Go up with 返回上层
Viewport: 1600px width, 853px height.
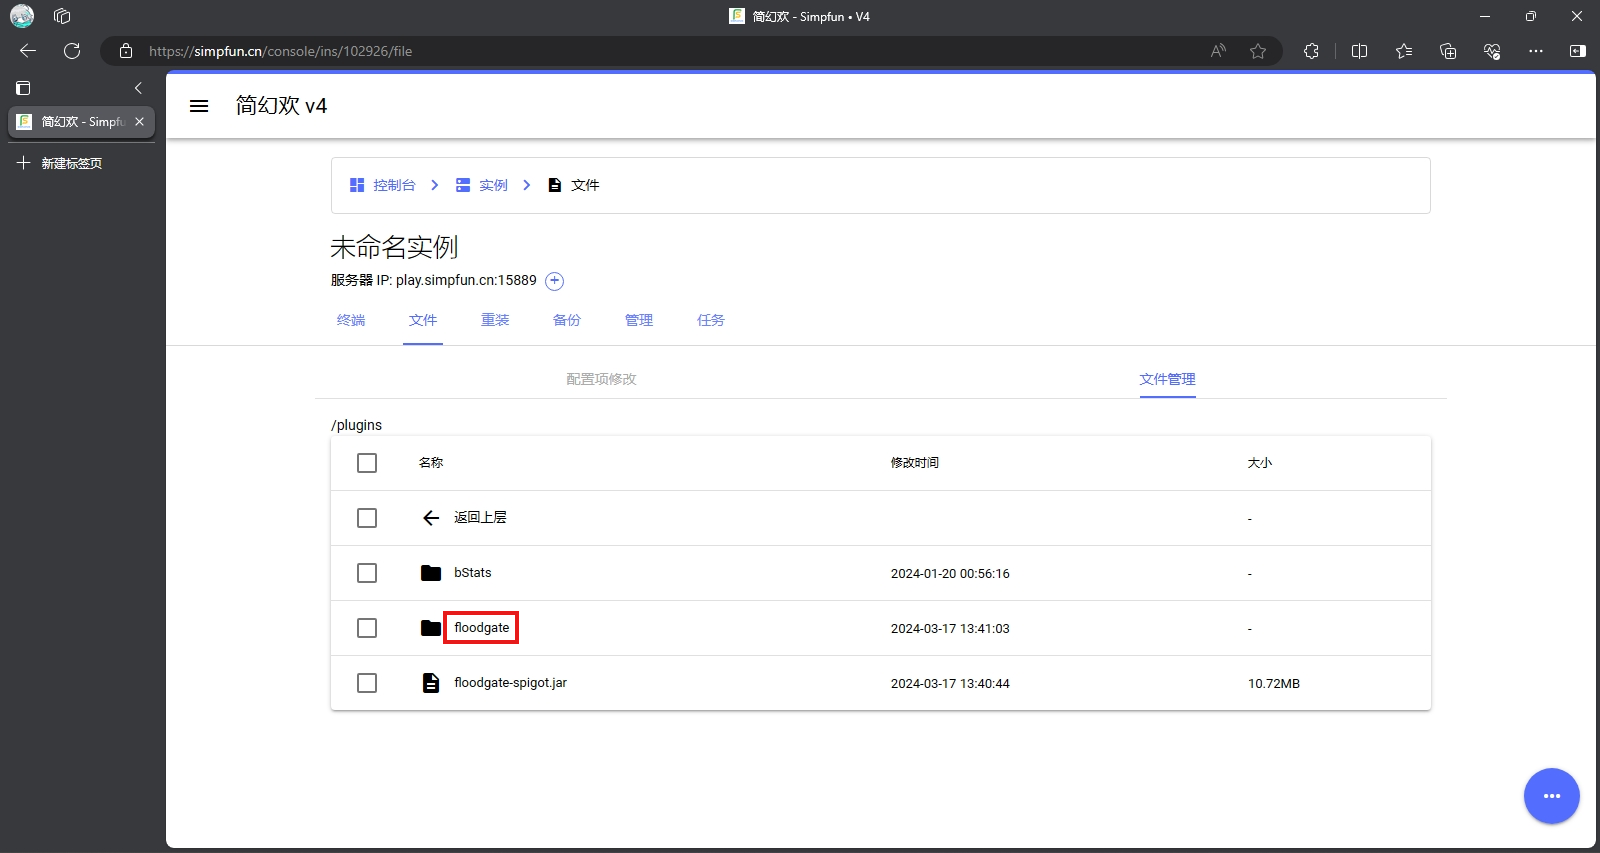tap(480, 517)
